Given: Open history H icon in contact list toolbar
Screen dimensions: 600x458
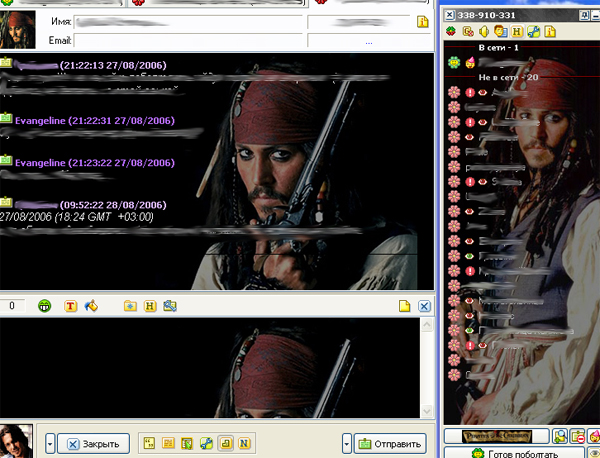Looking at the screenshot, I should (x=517, y=31).
